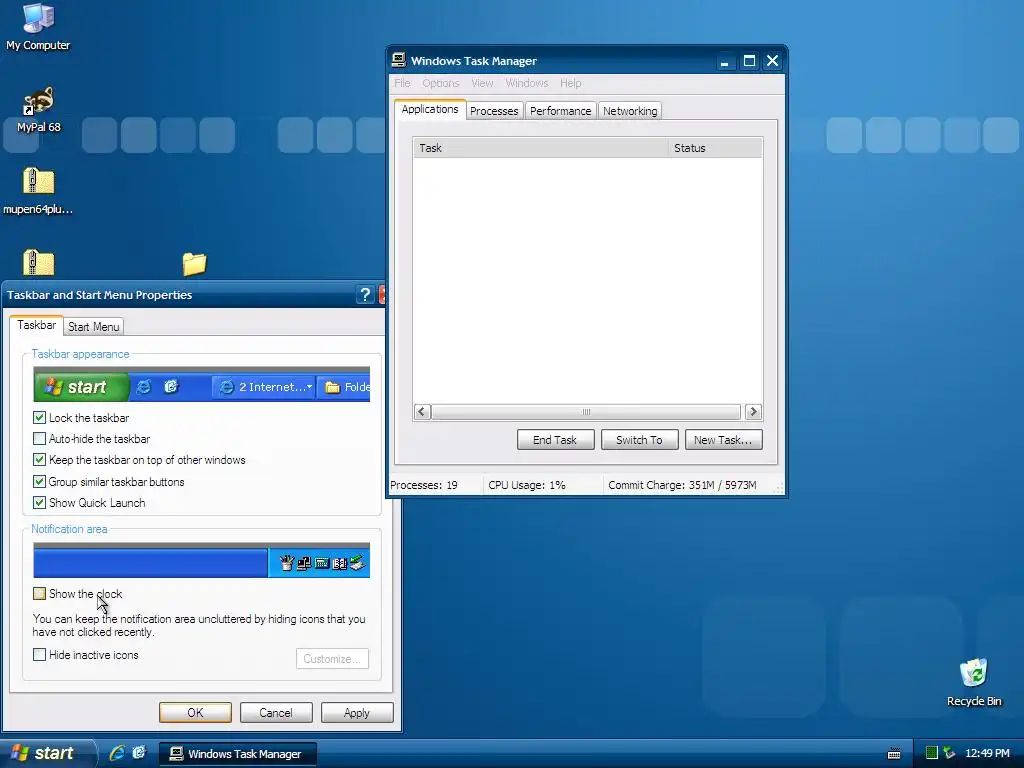Click the notification area preview image
Screen dimensions: 1024x768
(201, 560)
